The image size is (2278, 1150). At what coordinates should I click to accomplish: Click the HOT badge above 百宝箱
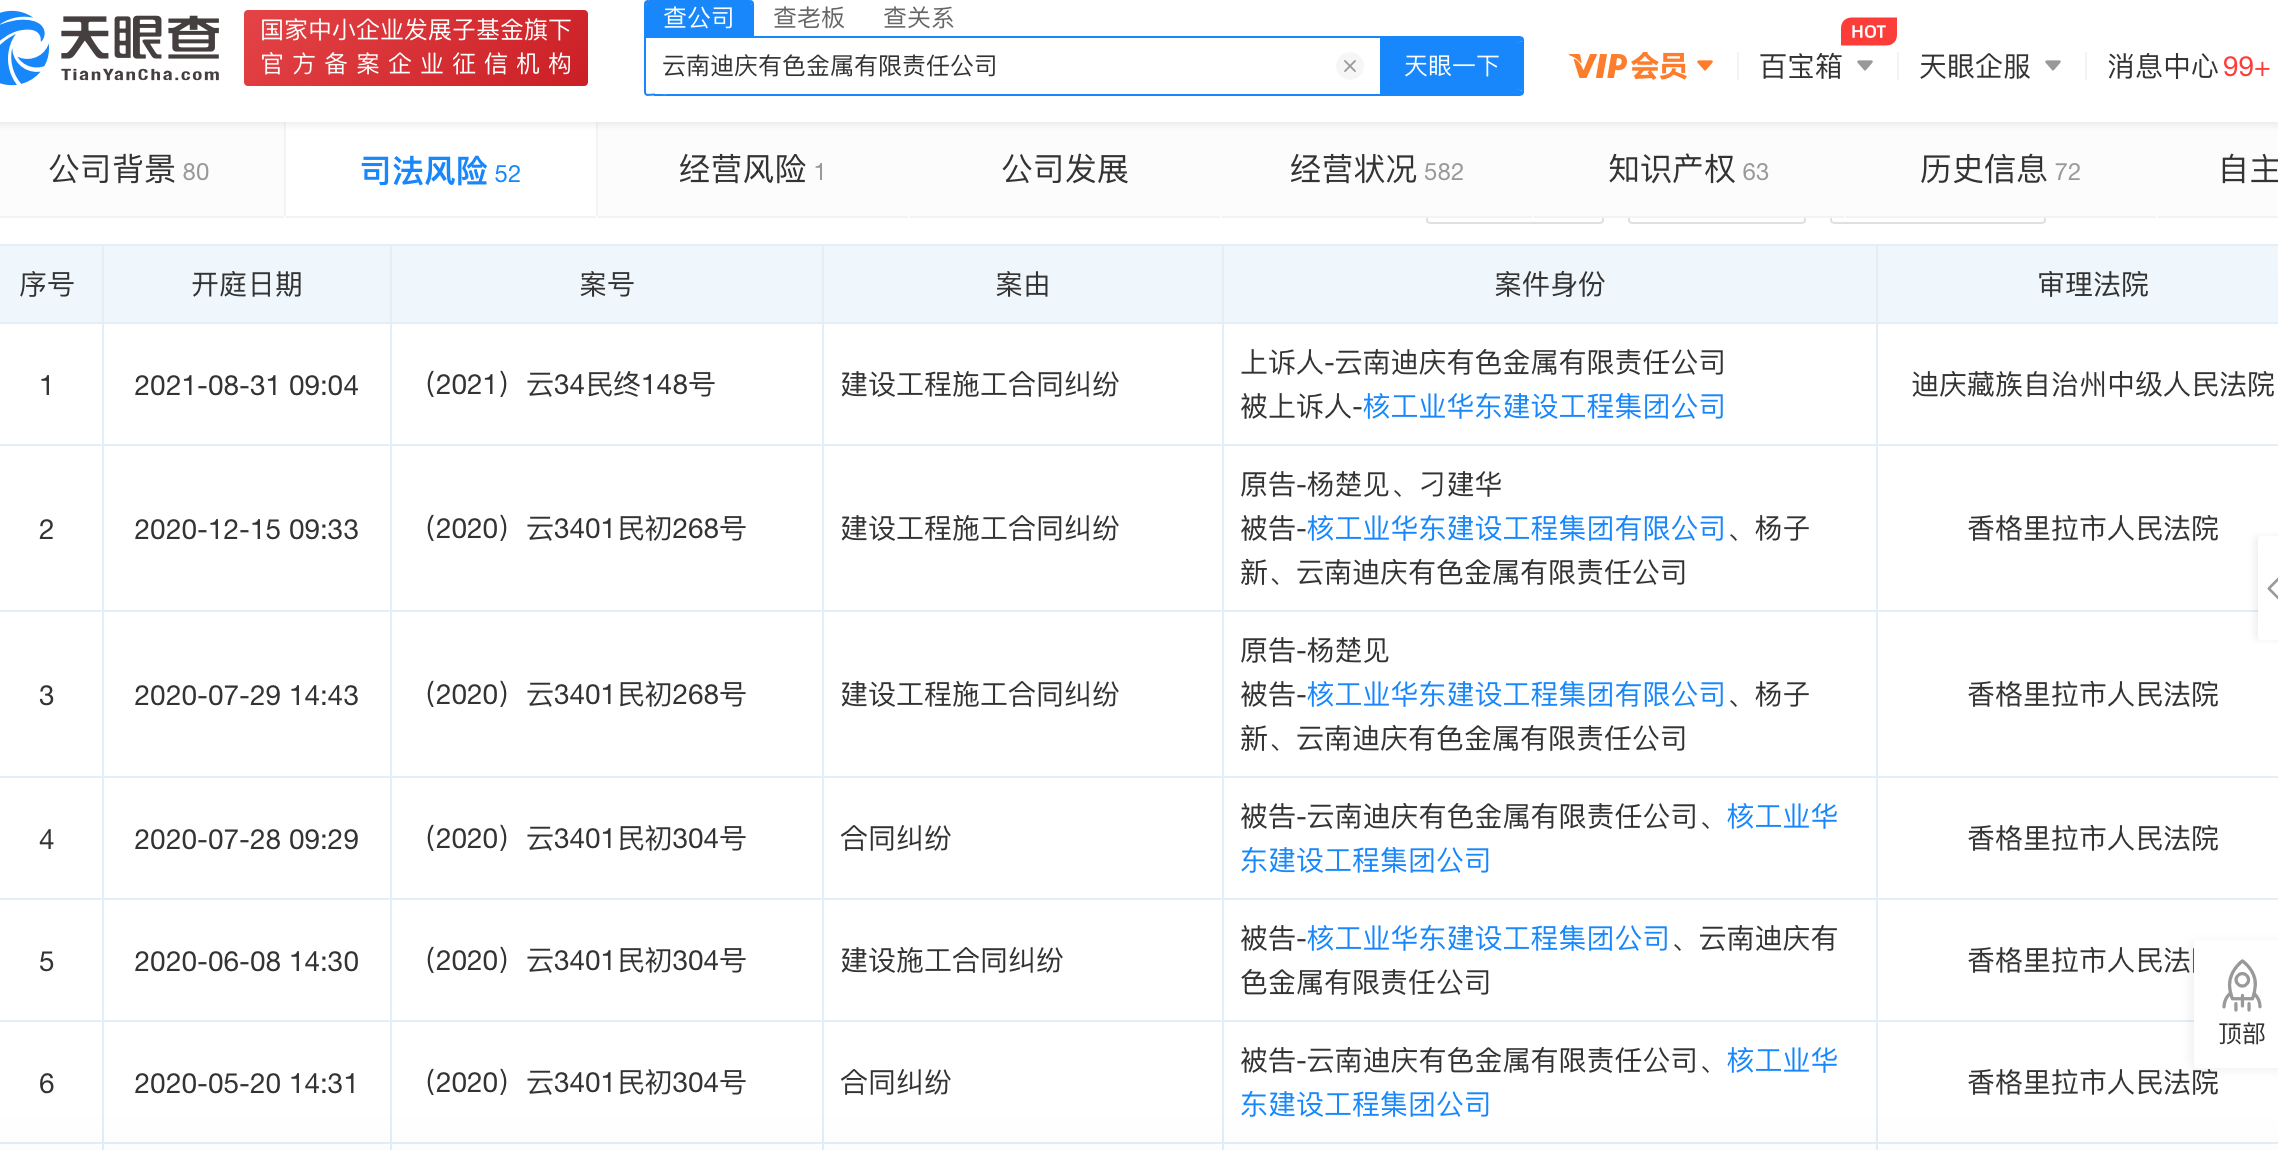1867,31
